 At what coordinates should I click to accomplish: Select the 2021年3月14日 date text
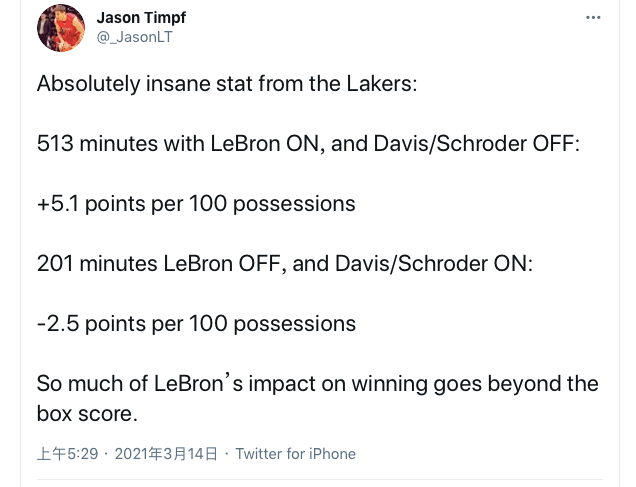point(166,454)
